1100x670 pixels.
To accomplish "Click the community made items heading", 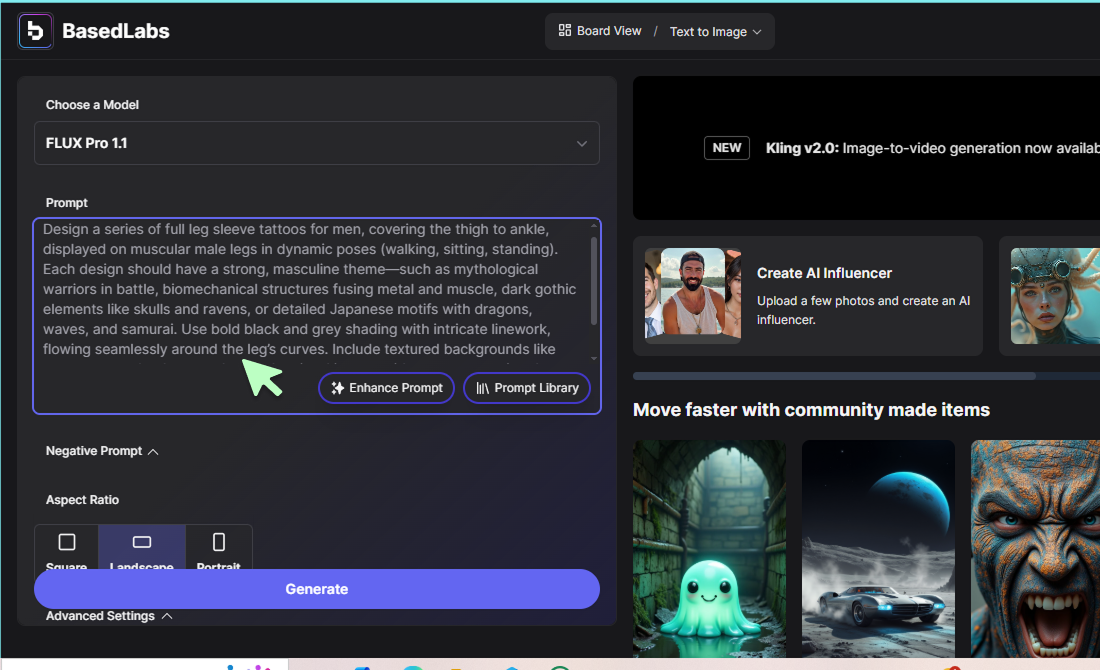I will (811, 410).
